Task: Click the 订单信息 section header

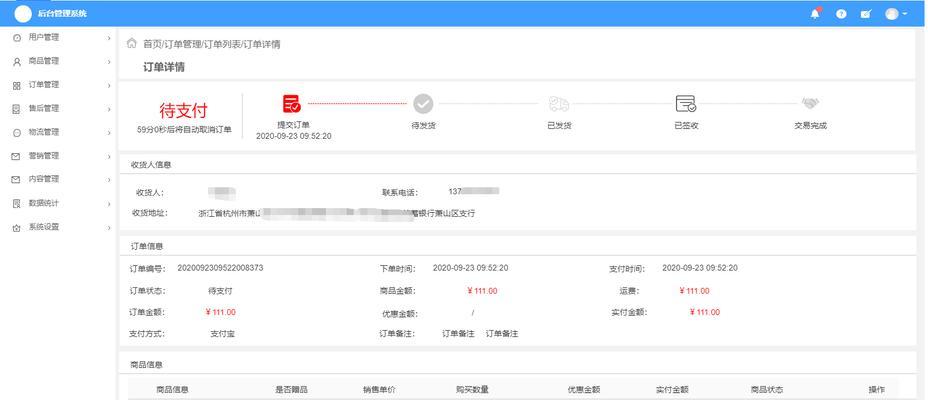Action: pos(147,246)
